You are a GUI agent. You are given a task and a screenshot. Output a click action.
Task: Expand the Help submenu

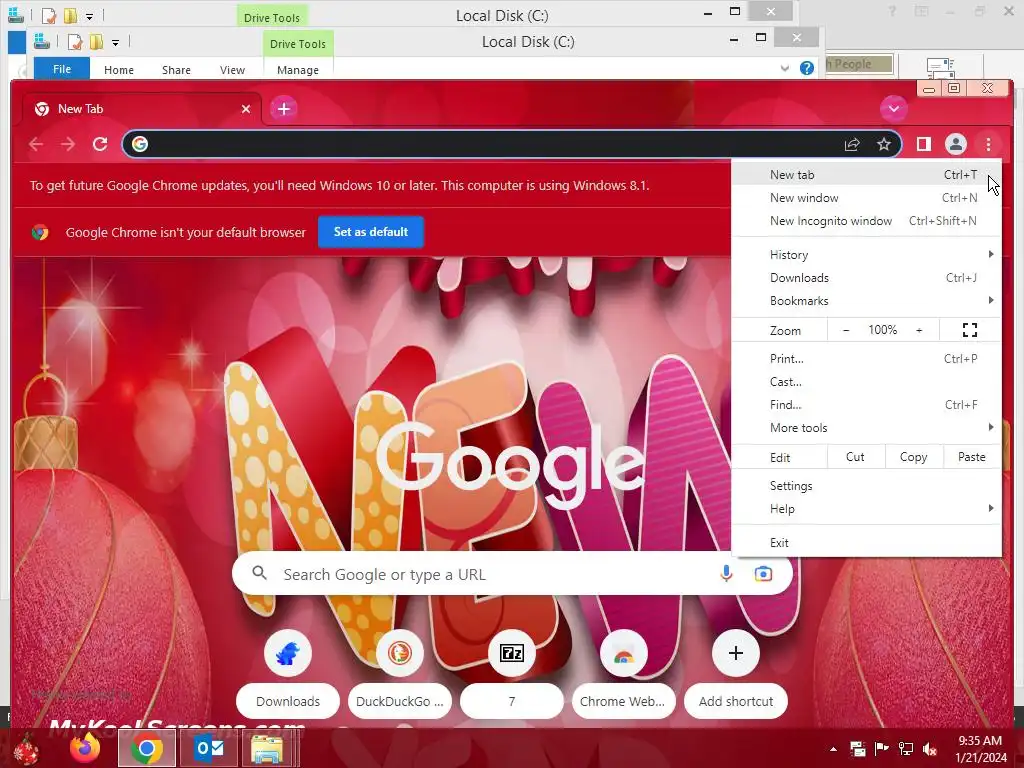[866, 509]
